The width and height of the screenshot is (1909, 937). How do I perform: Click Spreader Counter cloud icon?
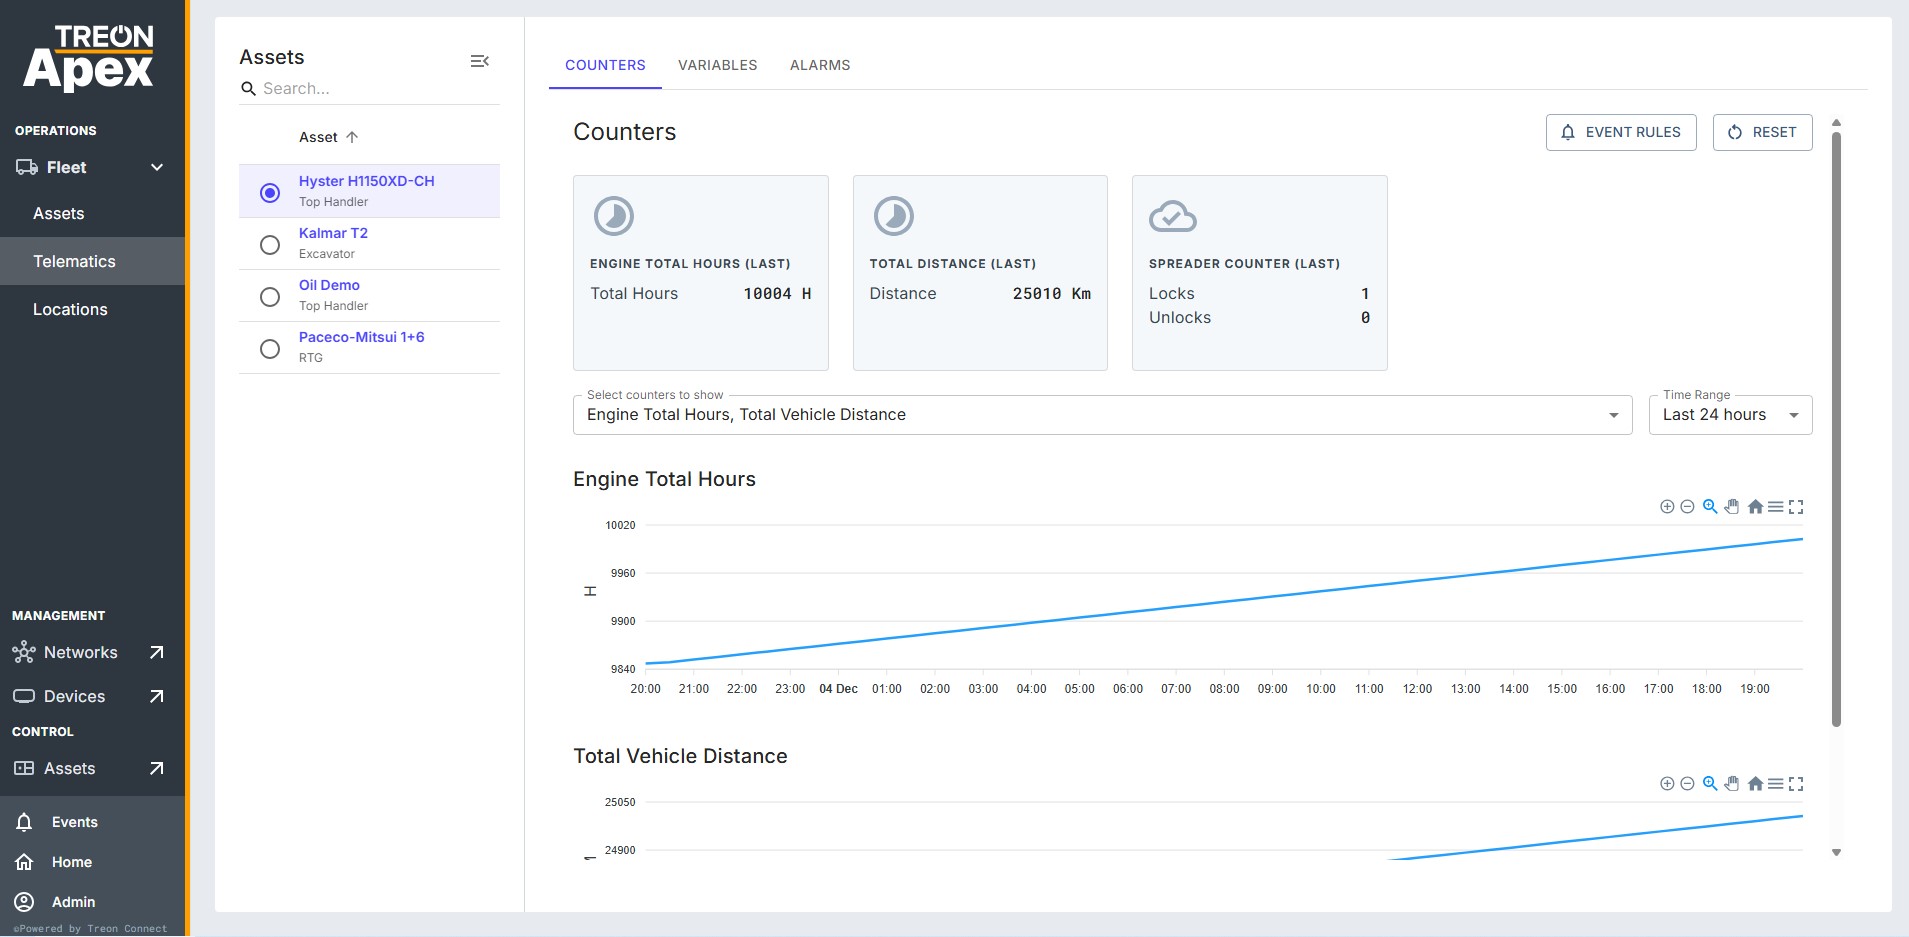pos(1173,216)
